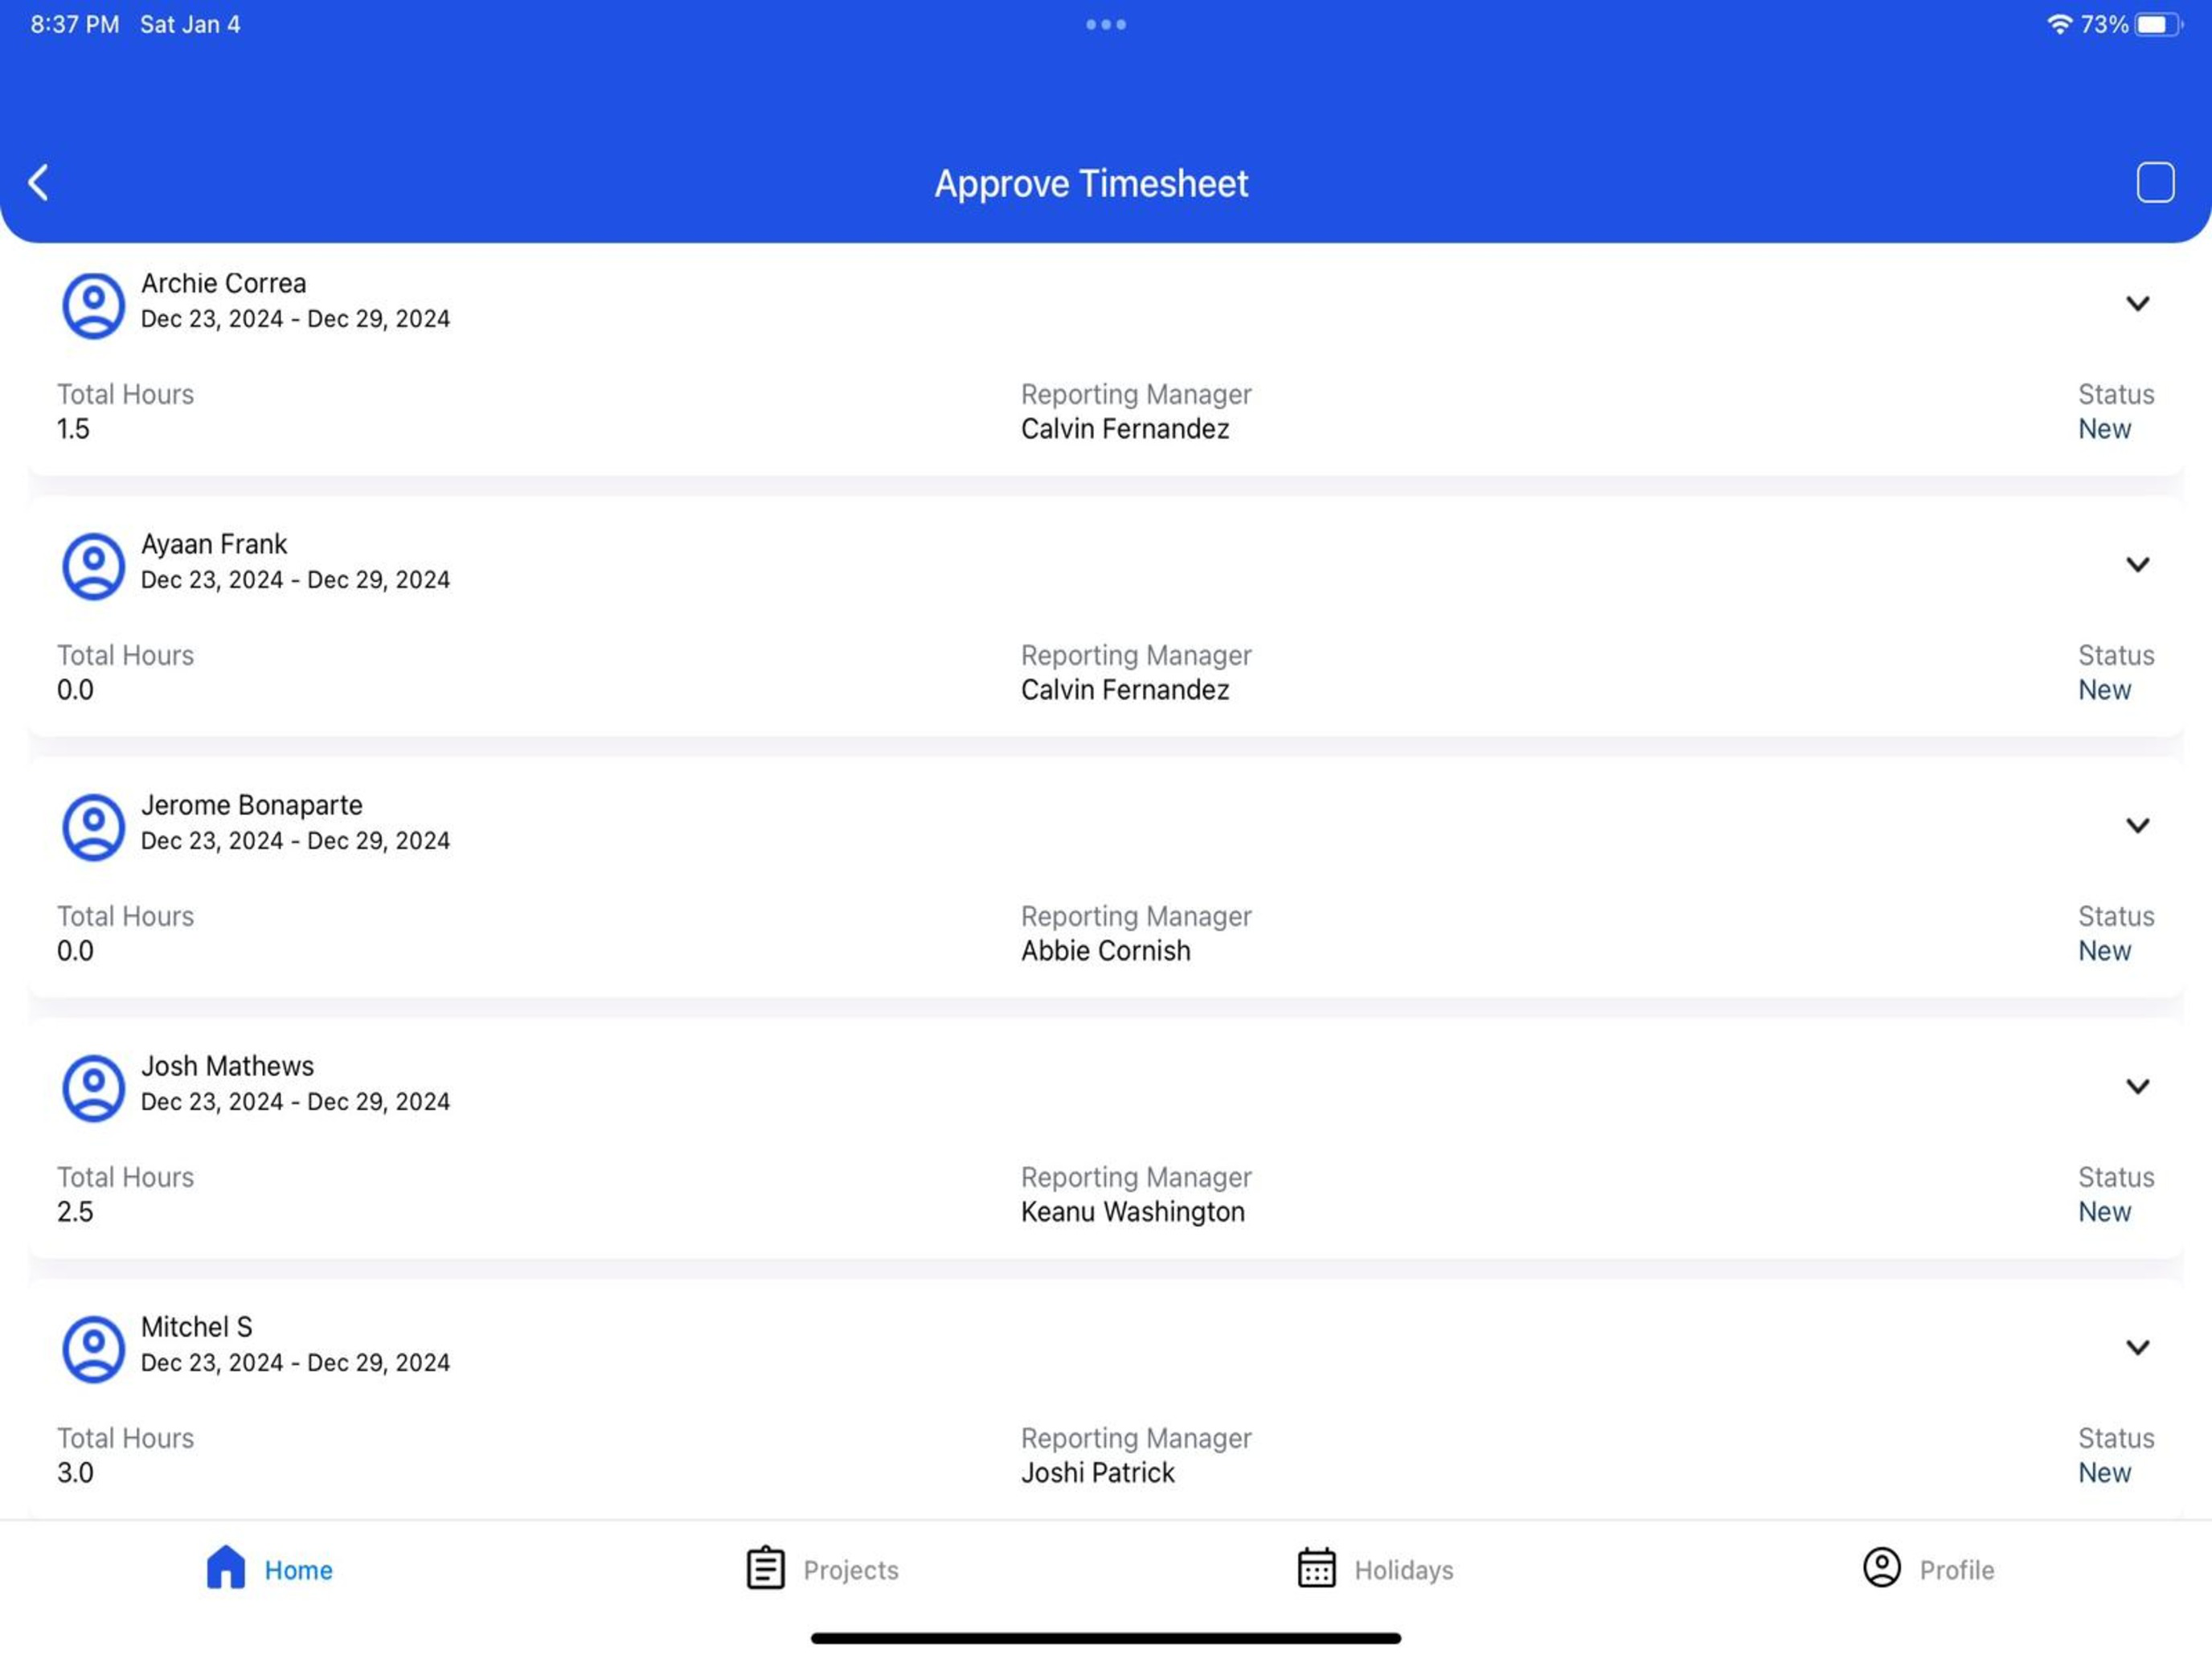Click Calvin Fernandez on Ayaan Frank's card

click(x=1125, y=690)
